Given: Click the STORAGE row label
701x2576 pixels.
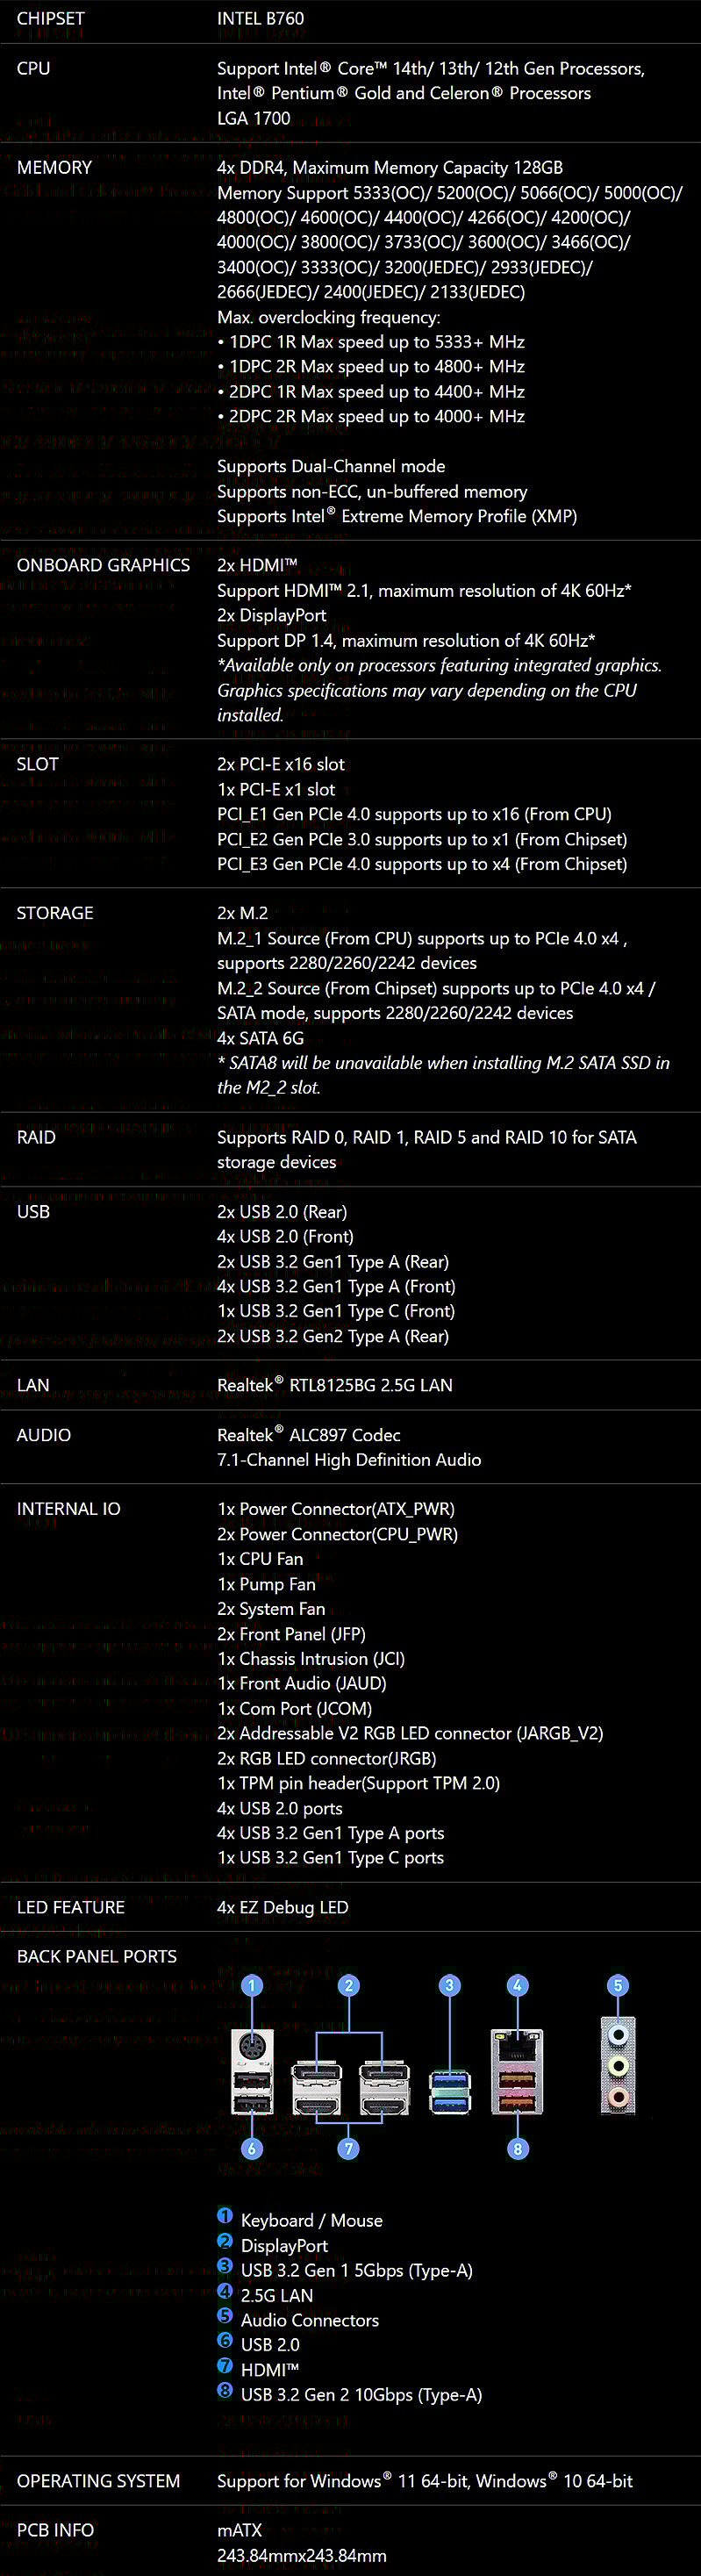Looking at the screenshot, I should [x=55, y=913].
